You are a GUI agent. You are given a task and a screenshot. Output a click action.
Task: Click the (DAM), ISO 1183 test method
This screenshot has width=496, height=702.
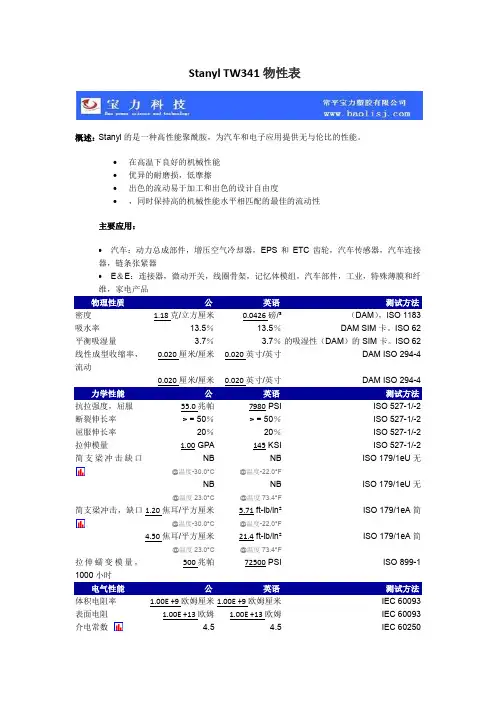coord(385,315)
